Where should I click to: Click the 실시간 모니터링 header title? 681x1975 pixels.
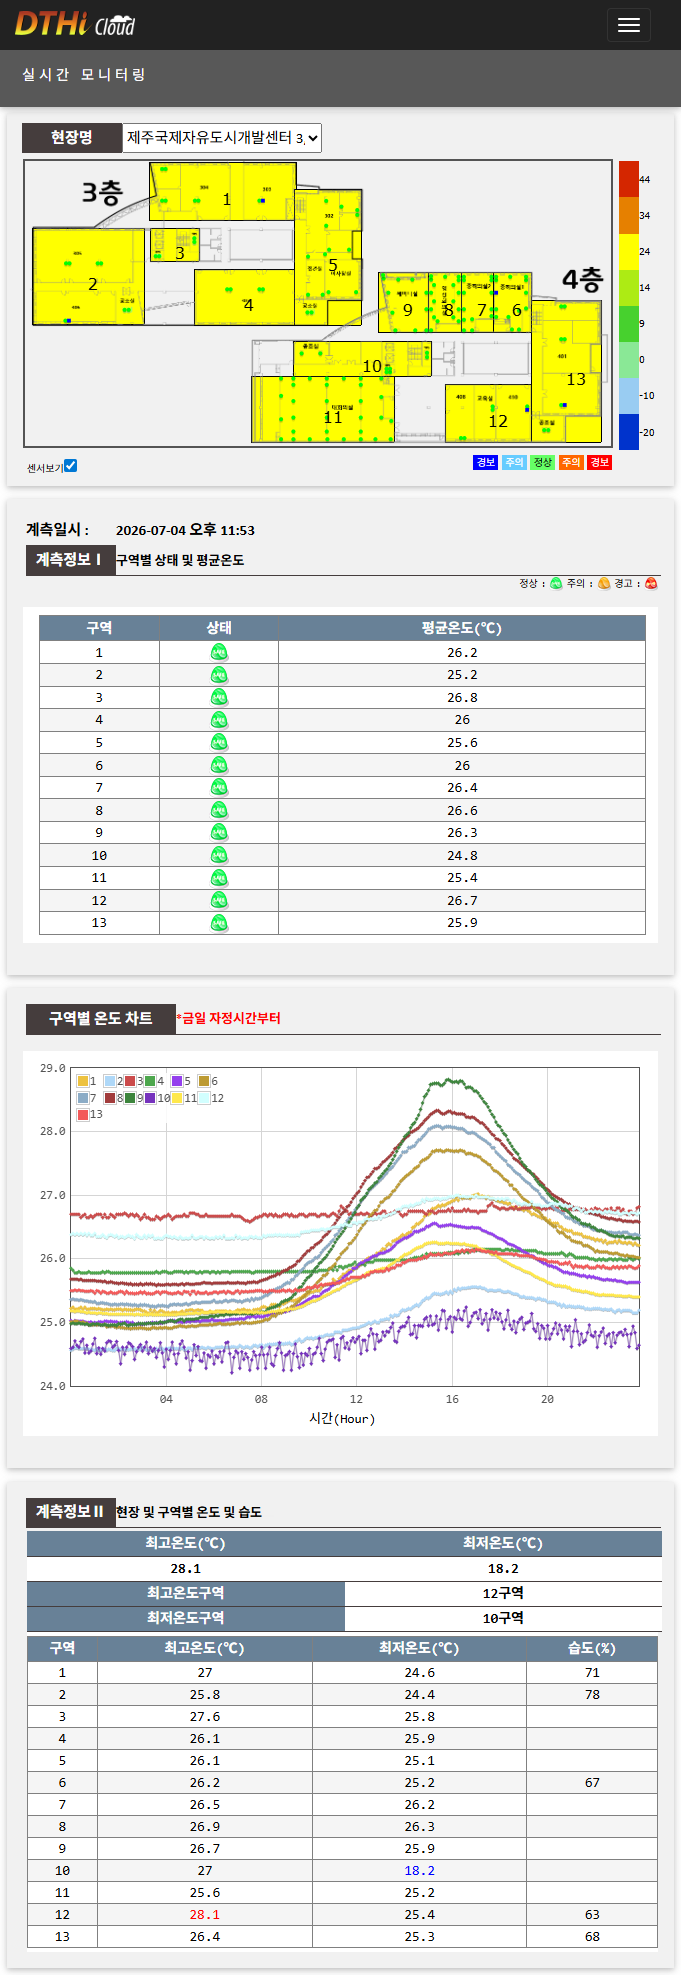pyautogui.click(x=84, y=75)
